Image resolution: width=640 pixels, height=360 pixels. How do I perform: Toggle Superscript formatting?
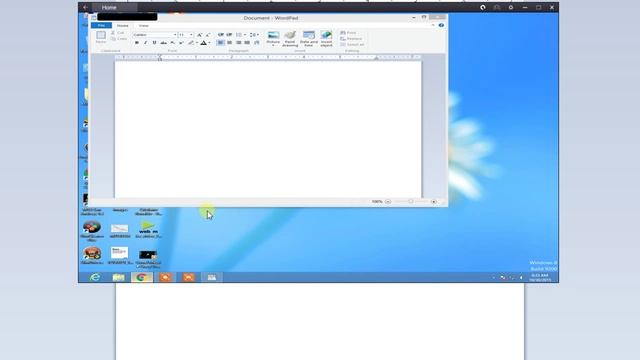[x=181, y=43]
